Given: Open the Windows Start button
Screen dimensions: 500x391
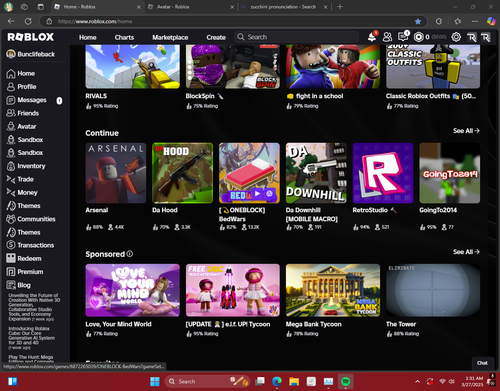Looking at the screenshot, I should 155,381.
